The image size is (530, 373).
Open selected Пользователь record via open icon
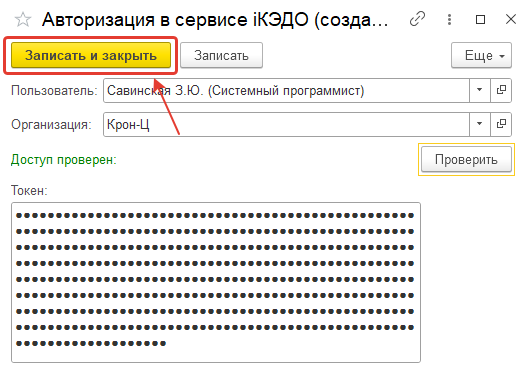(x=501, y=90)
